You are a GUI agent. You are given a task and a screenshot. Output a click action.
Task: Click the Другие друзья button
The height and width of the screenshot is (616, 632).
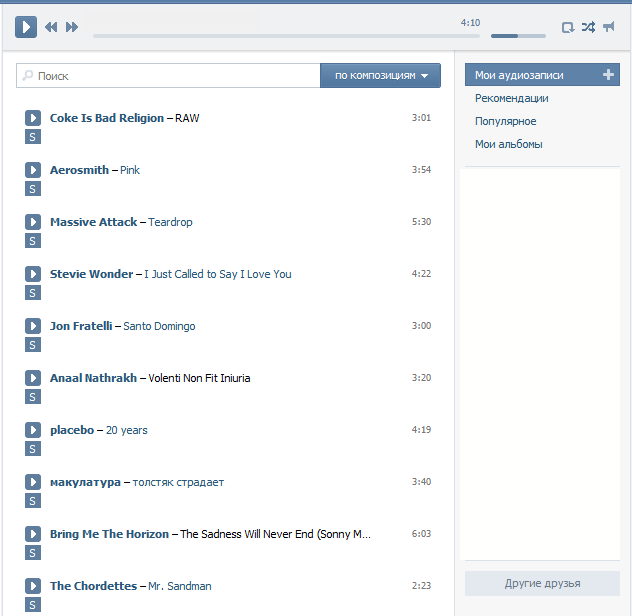click(542, 583)
